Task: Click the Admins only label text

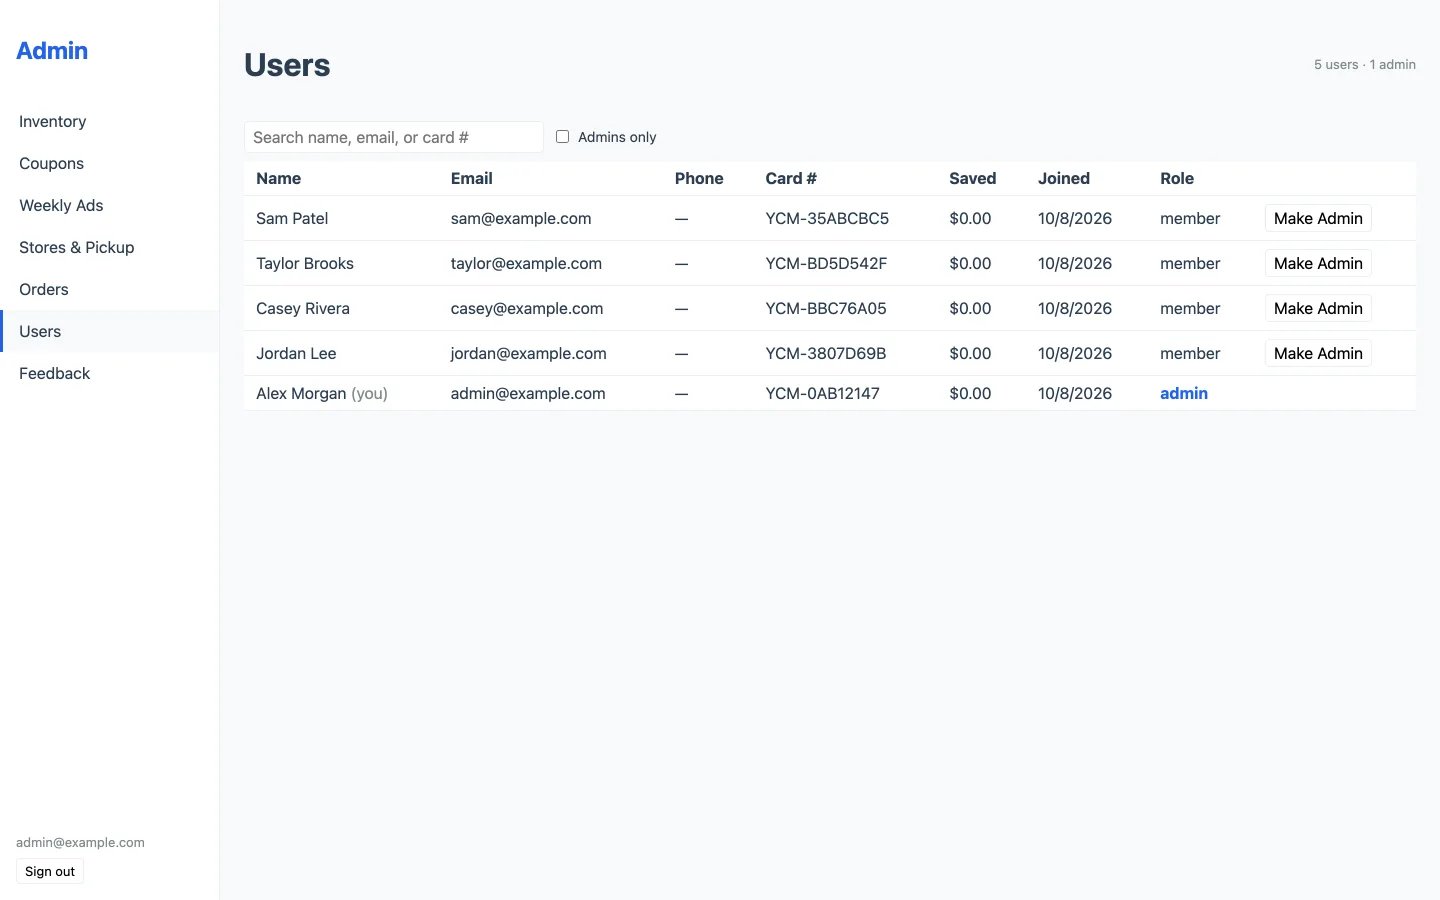Action: (x=617, y=137)
